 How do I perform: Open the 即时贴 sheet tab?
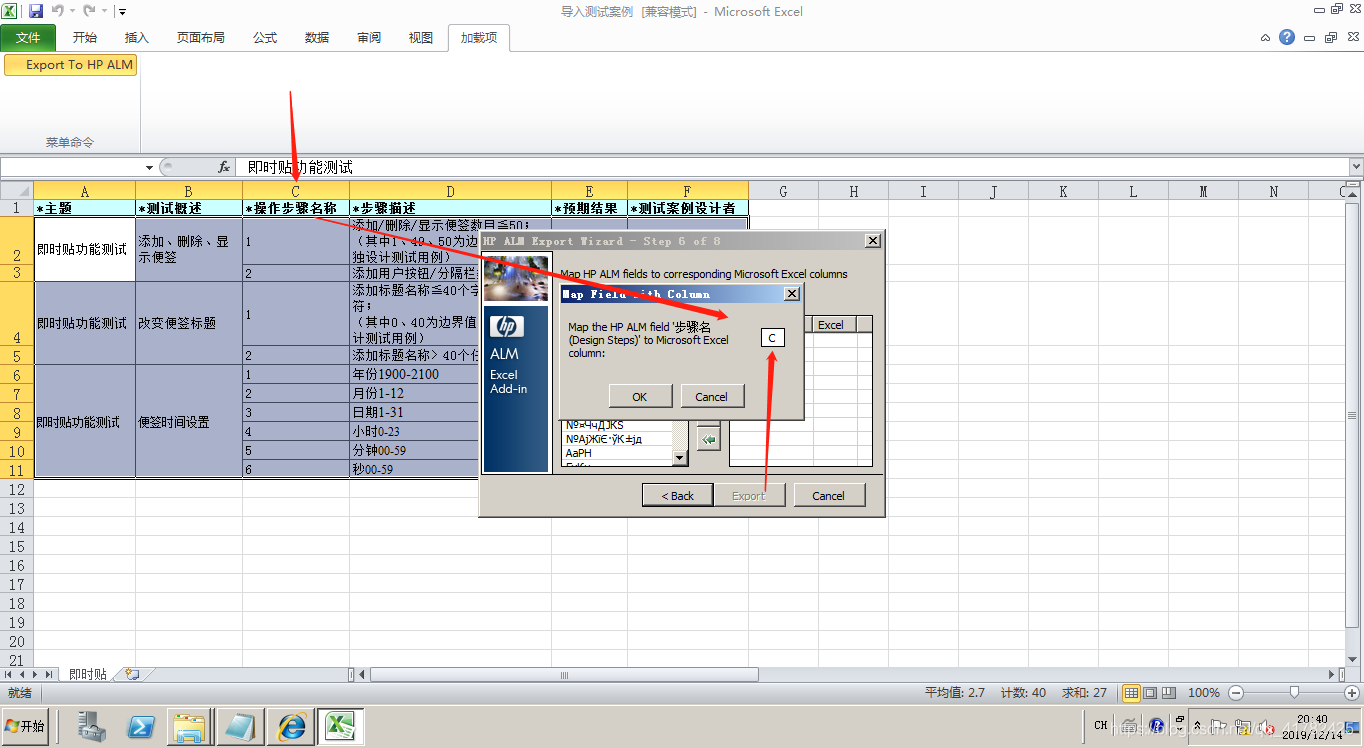pos(88,675)
